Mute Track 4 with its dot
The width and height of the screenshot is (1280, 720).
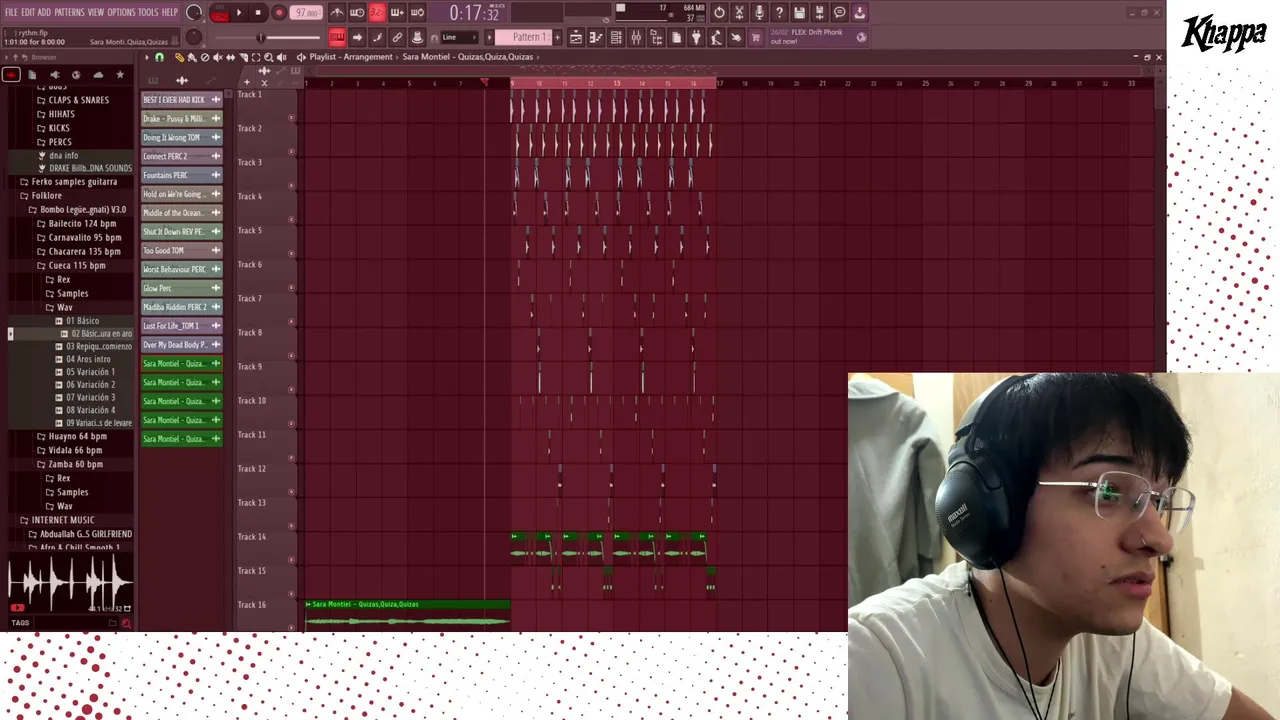(291, 220)
